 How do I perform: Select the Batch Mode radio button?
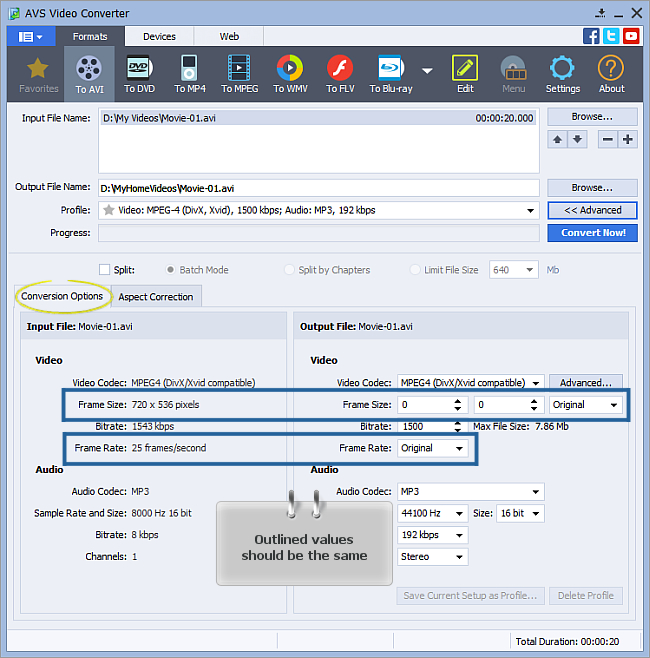click(170, 269)
